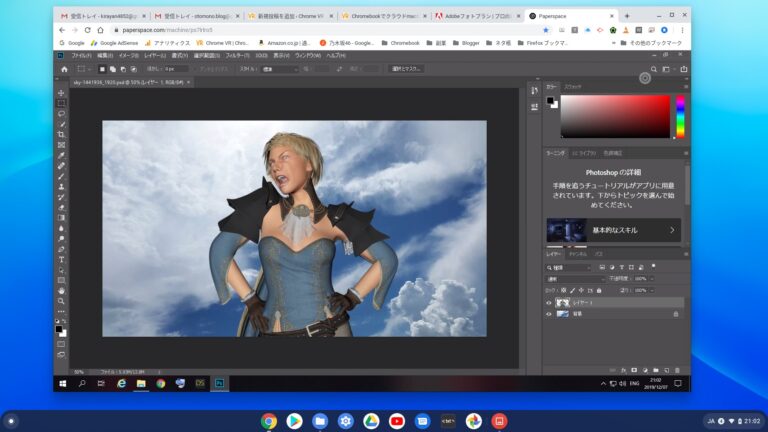Delete layer with the trash icon
Screen dimensions: 768x432
677,370
